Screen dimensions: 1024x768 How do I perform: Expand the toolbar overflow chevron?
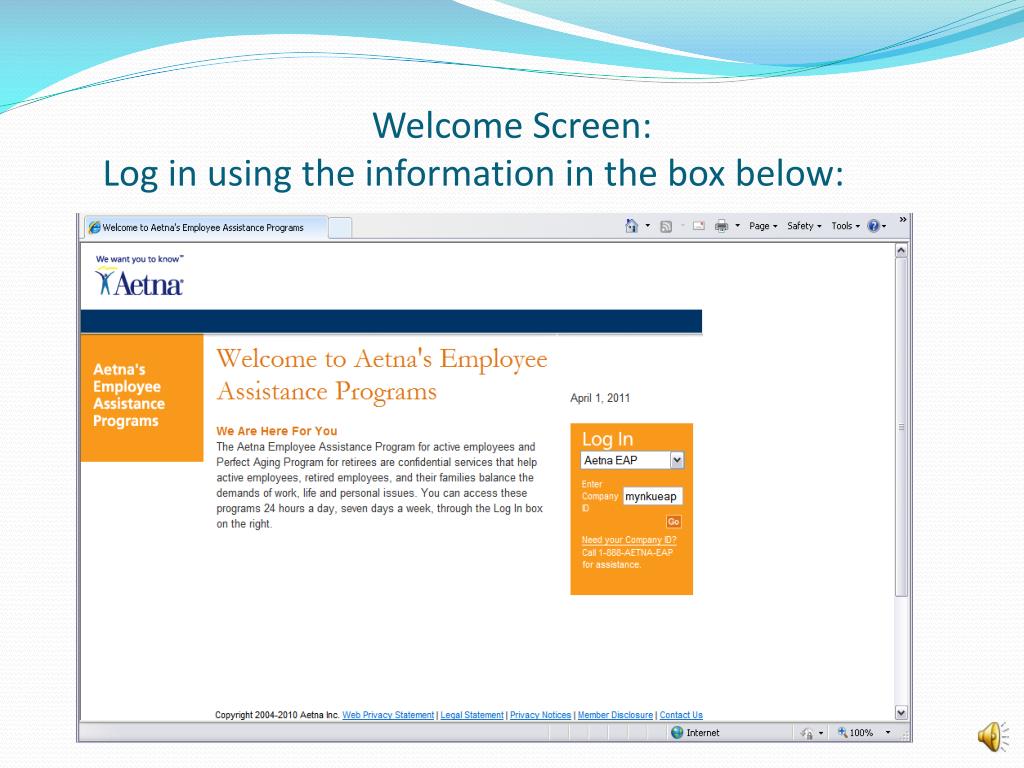(903, 219)
